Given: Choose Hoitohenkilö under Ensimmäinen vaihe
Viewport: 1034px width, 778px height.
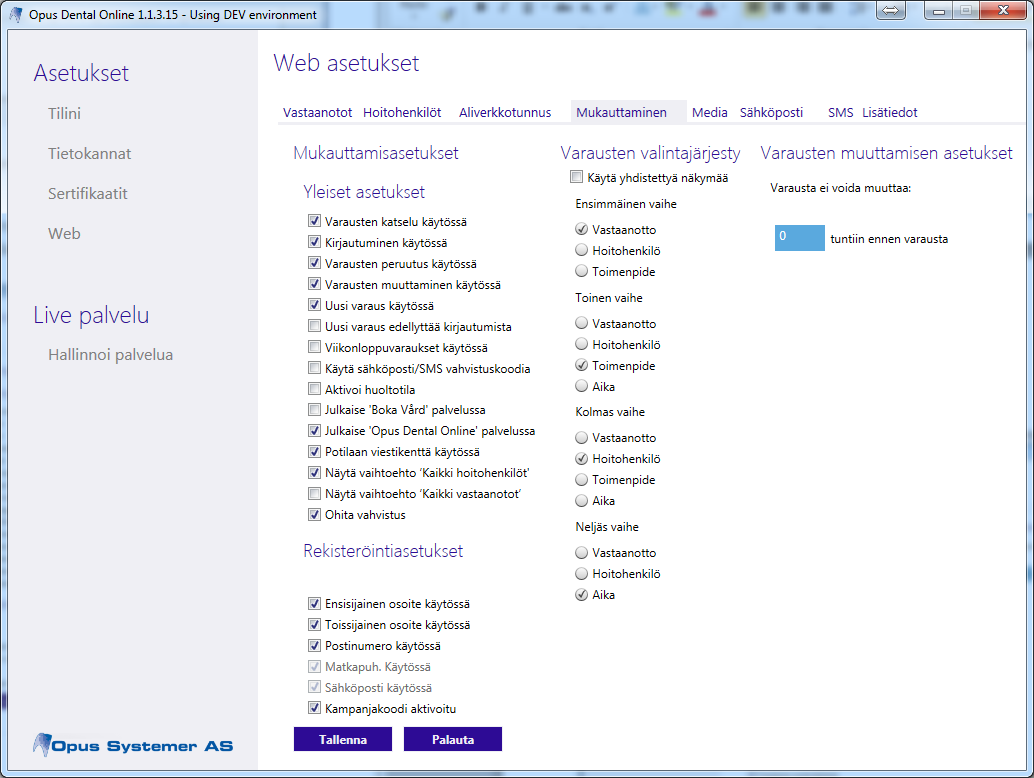Looking at the screenshot, I should 582,250.
